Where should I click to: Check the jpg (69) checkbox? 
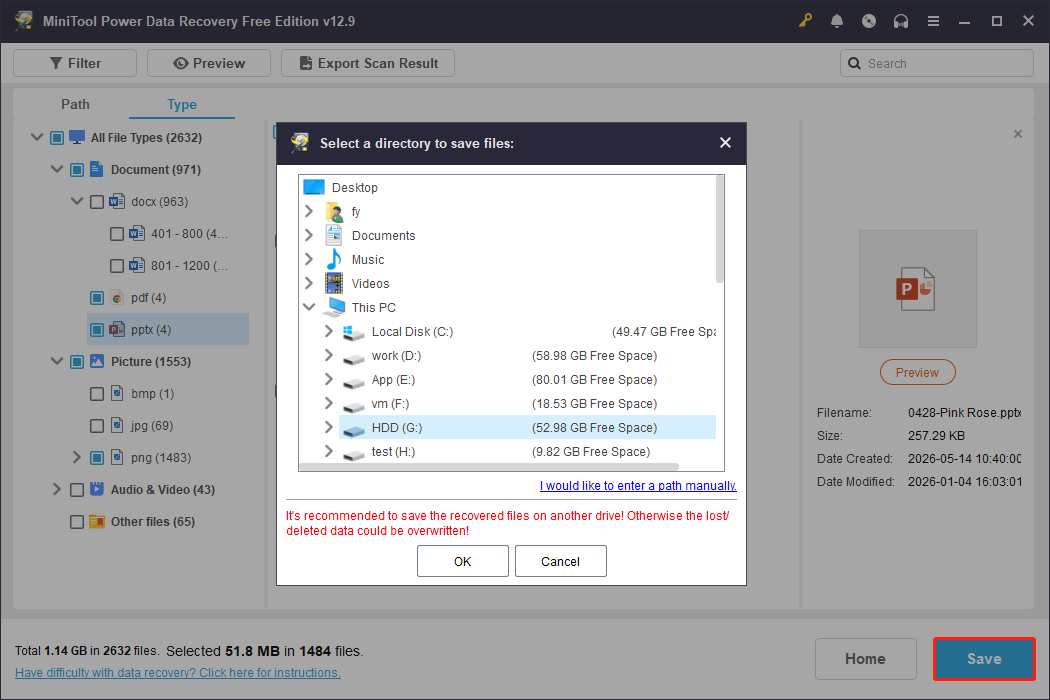97,426
